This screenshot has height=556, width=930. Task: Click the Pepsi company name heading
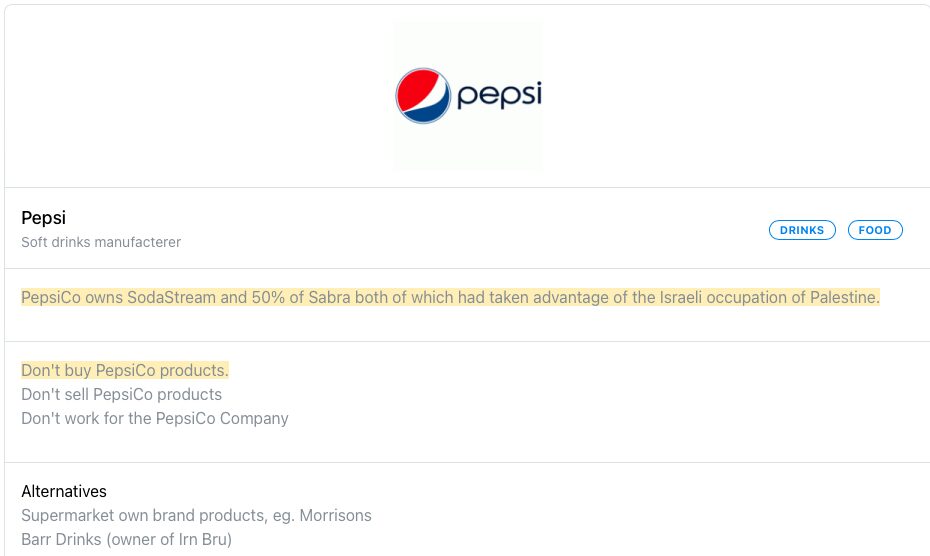[43, 218]
